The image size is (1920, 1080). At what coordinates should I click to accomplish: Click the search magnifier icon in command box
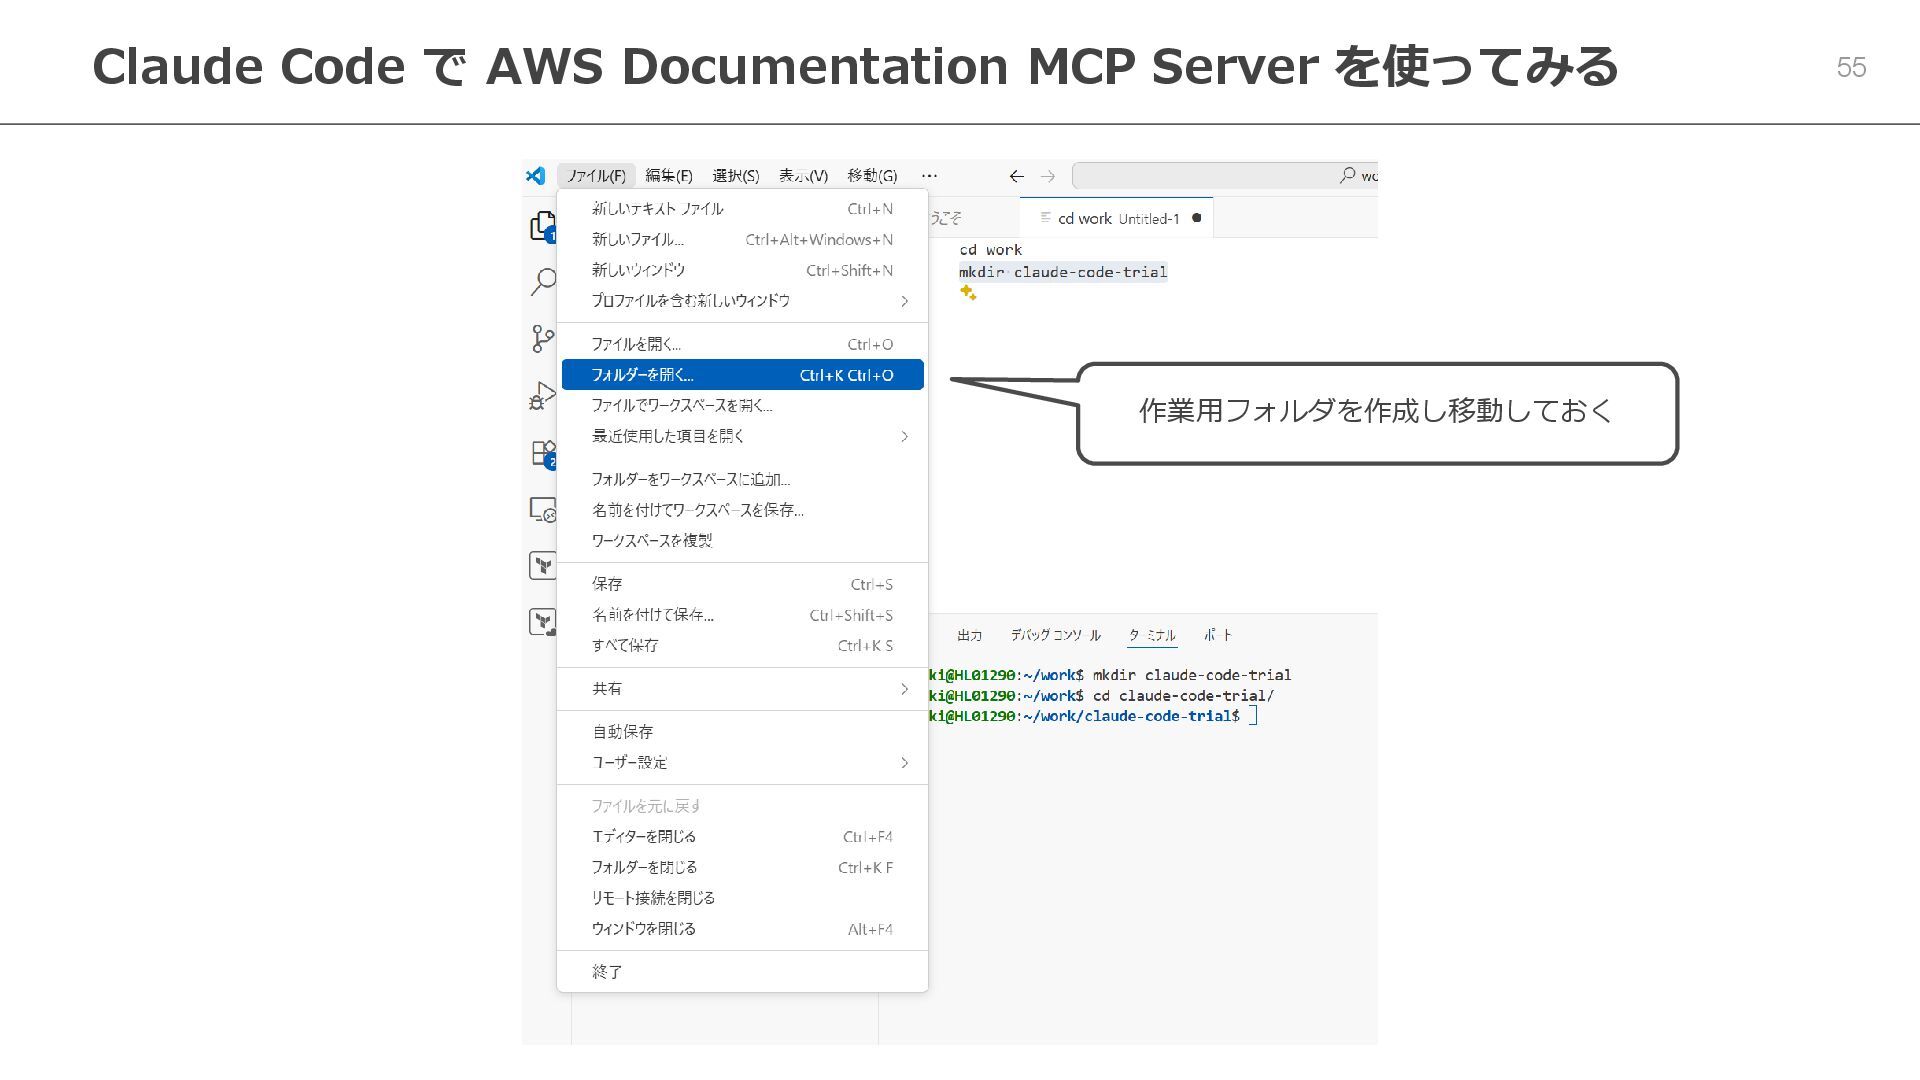coord(1348,175)
